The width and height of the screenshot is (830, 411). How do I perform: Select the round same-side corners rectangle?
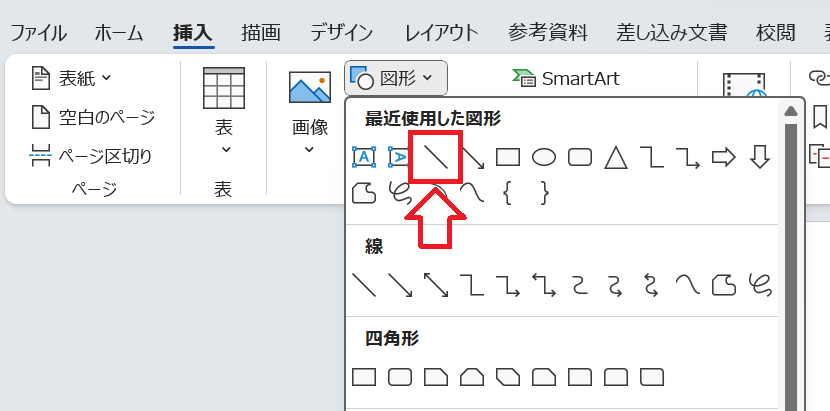[x=616, y=377]
